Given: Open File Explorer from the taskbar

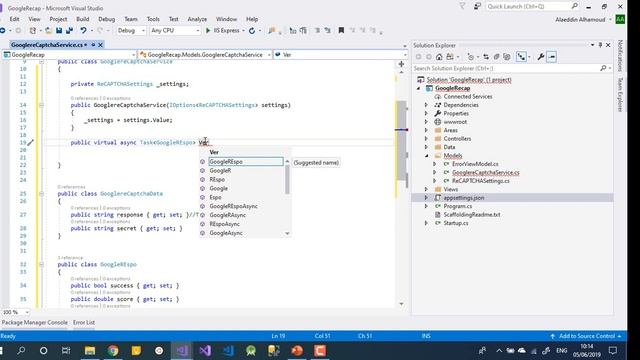Looking at the screenshot, I should point(90,351).
